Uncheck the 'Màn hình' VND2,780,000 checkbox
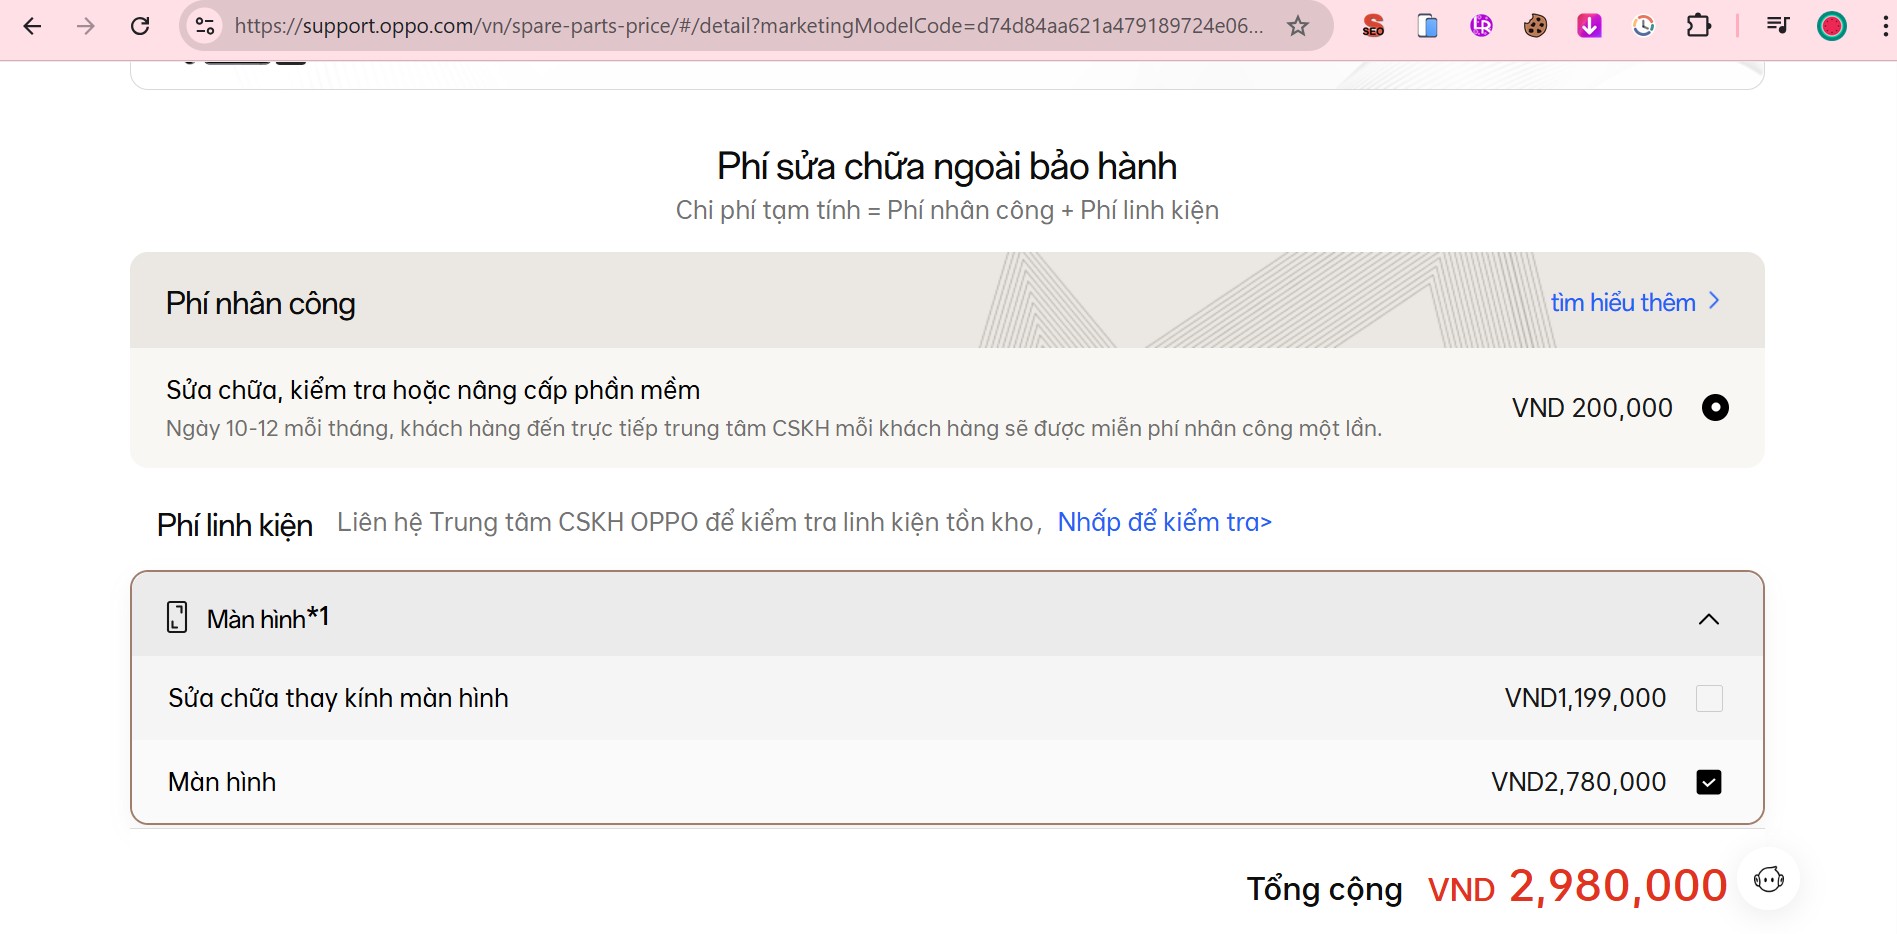 1709,782
